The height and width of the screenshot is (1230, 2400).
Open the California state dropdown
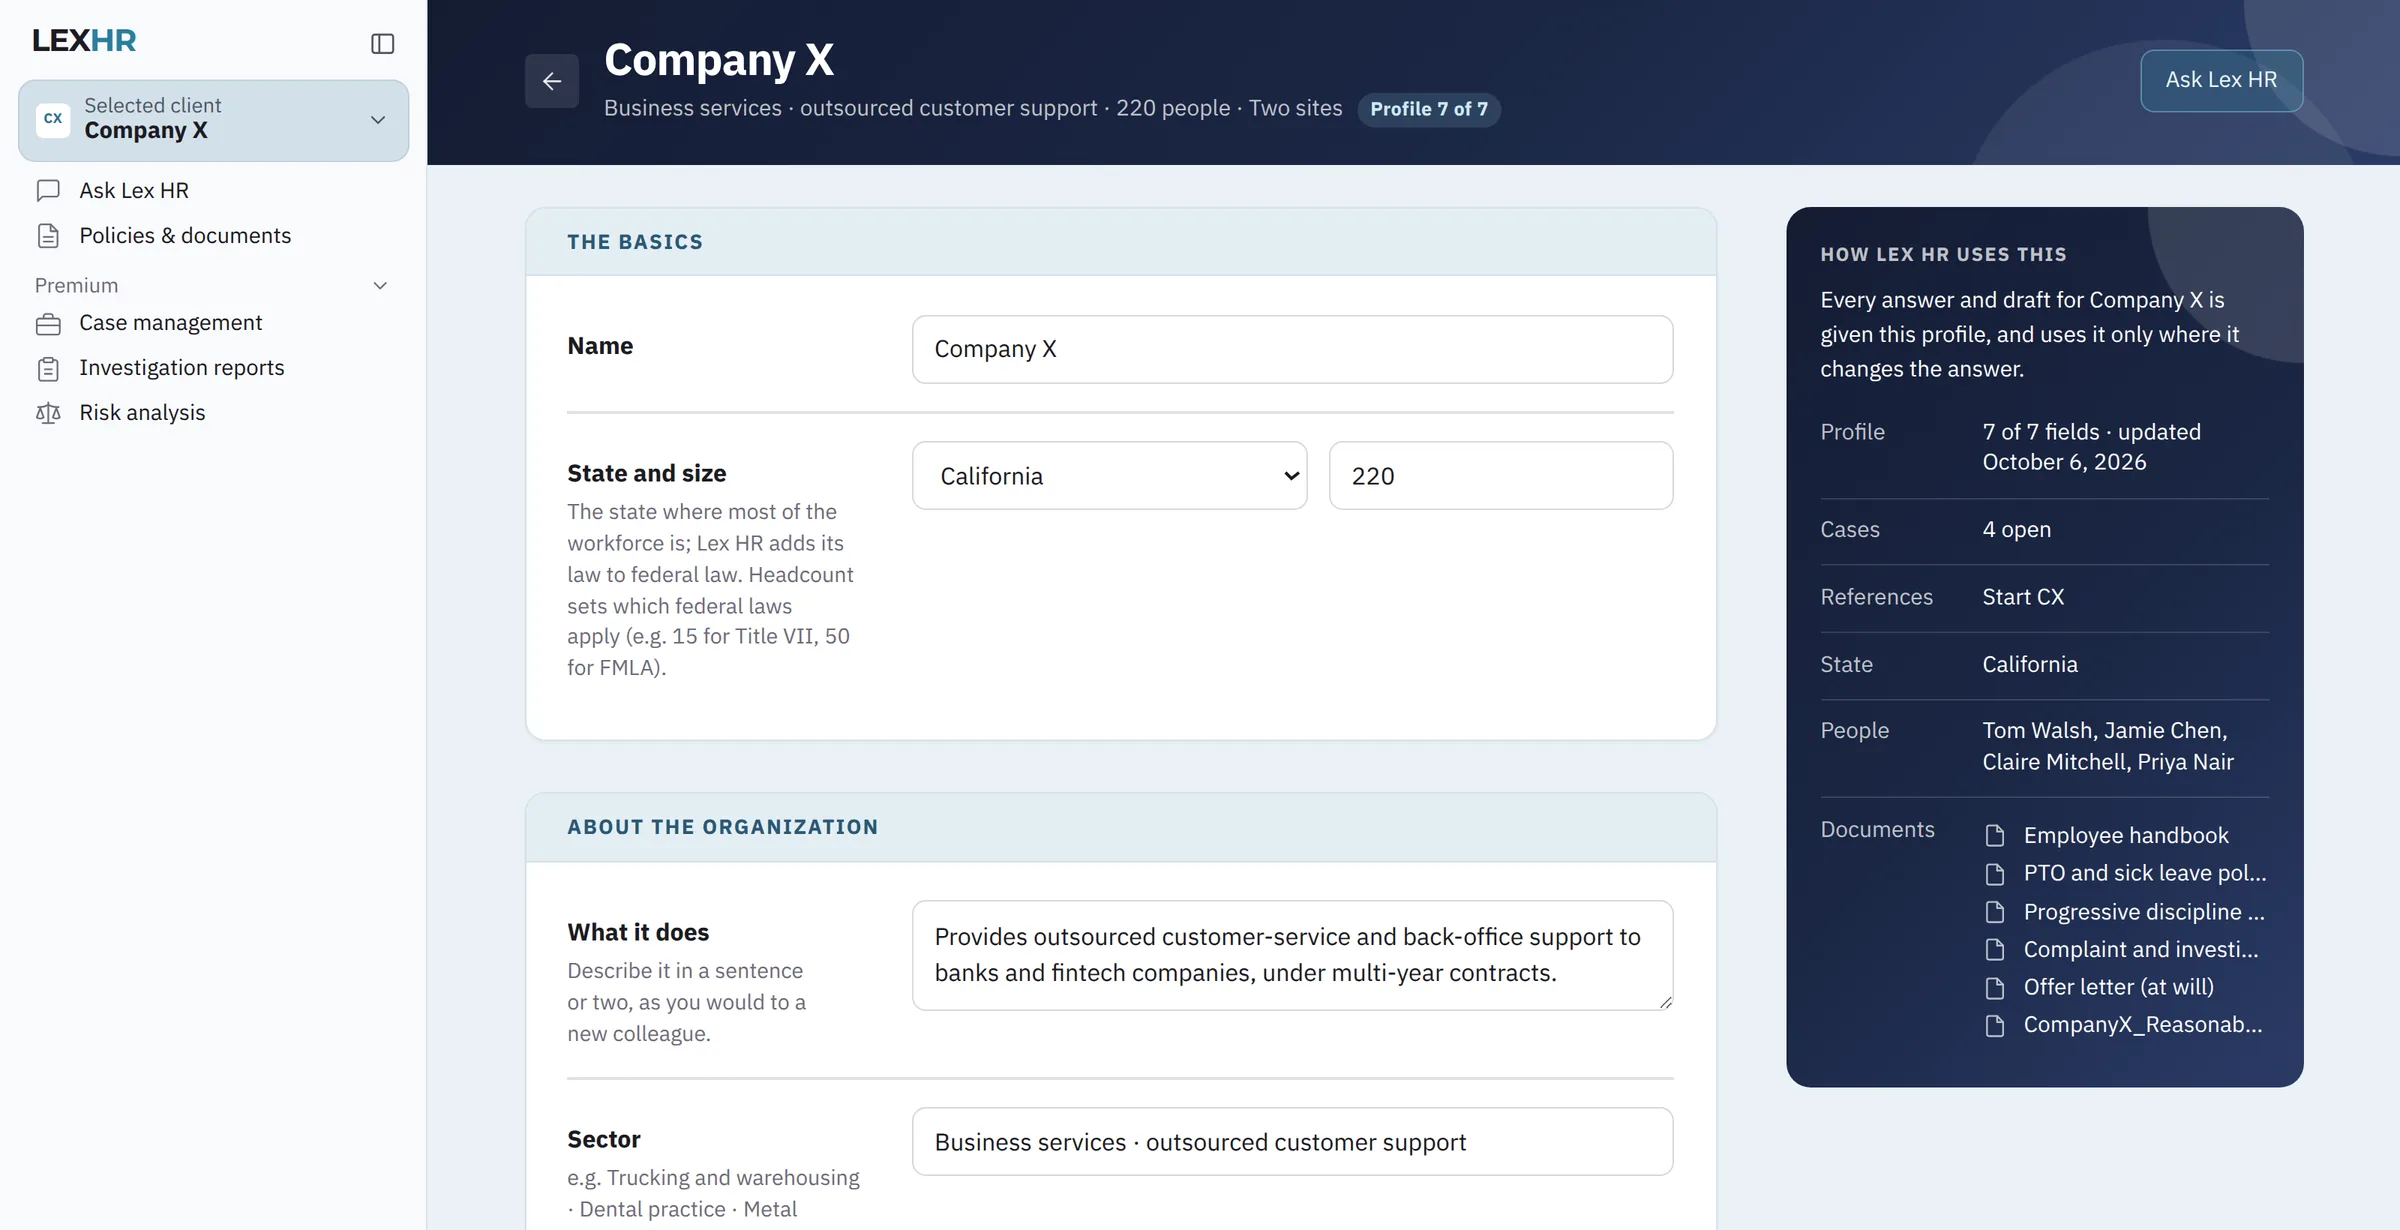[1109, 476]
